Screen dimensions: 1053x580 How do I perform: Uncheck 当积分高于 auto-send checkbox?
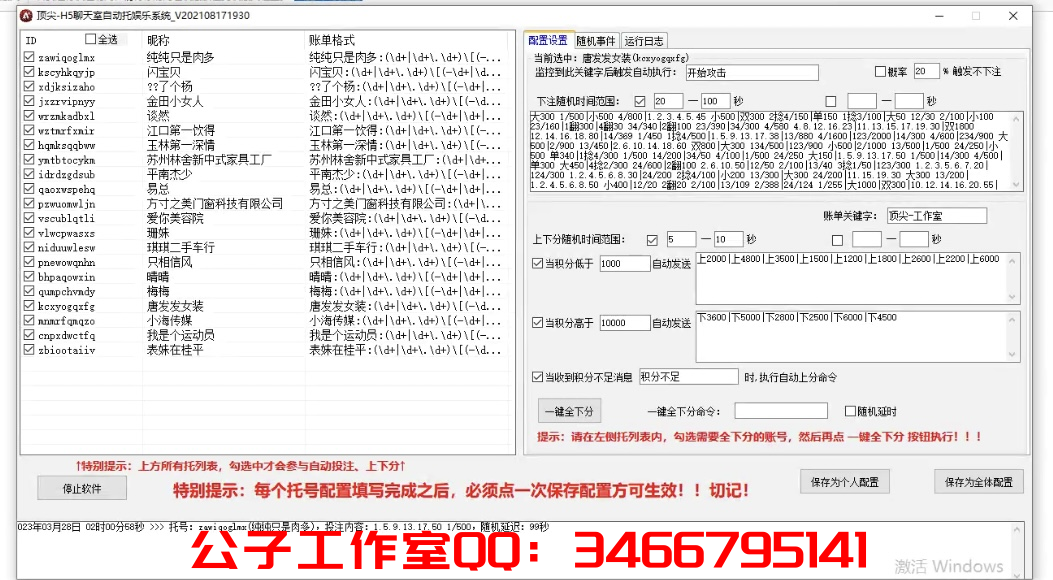(x=537, y=323)
